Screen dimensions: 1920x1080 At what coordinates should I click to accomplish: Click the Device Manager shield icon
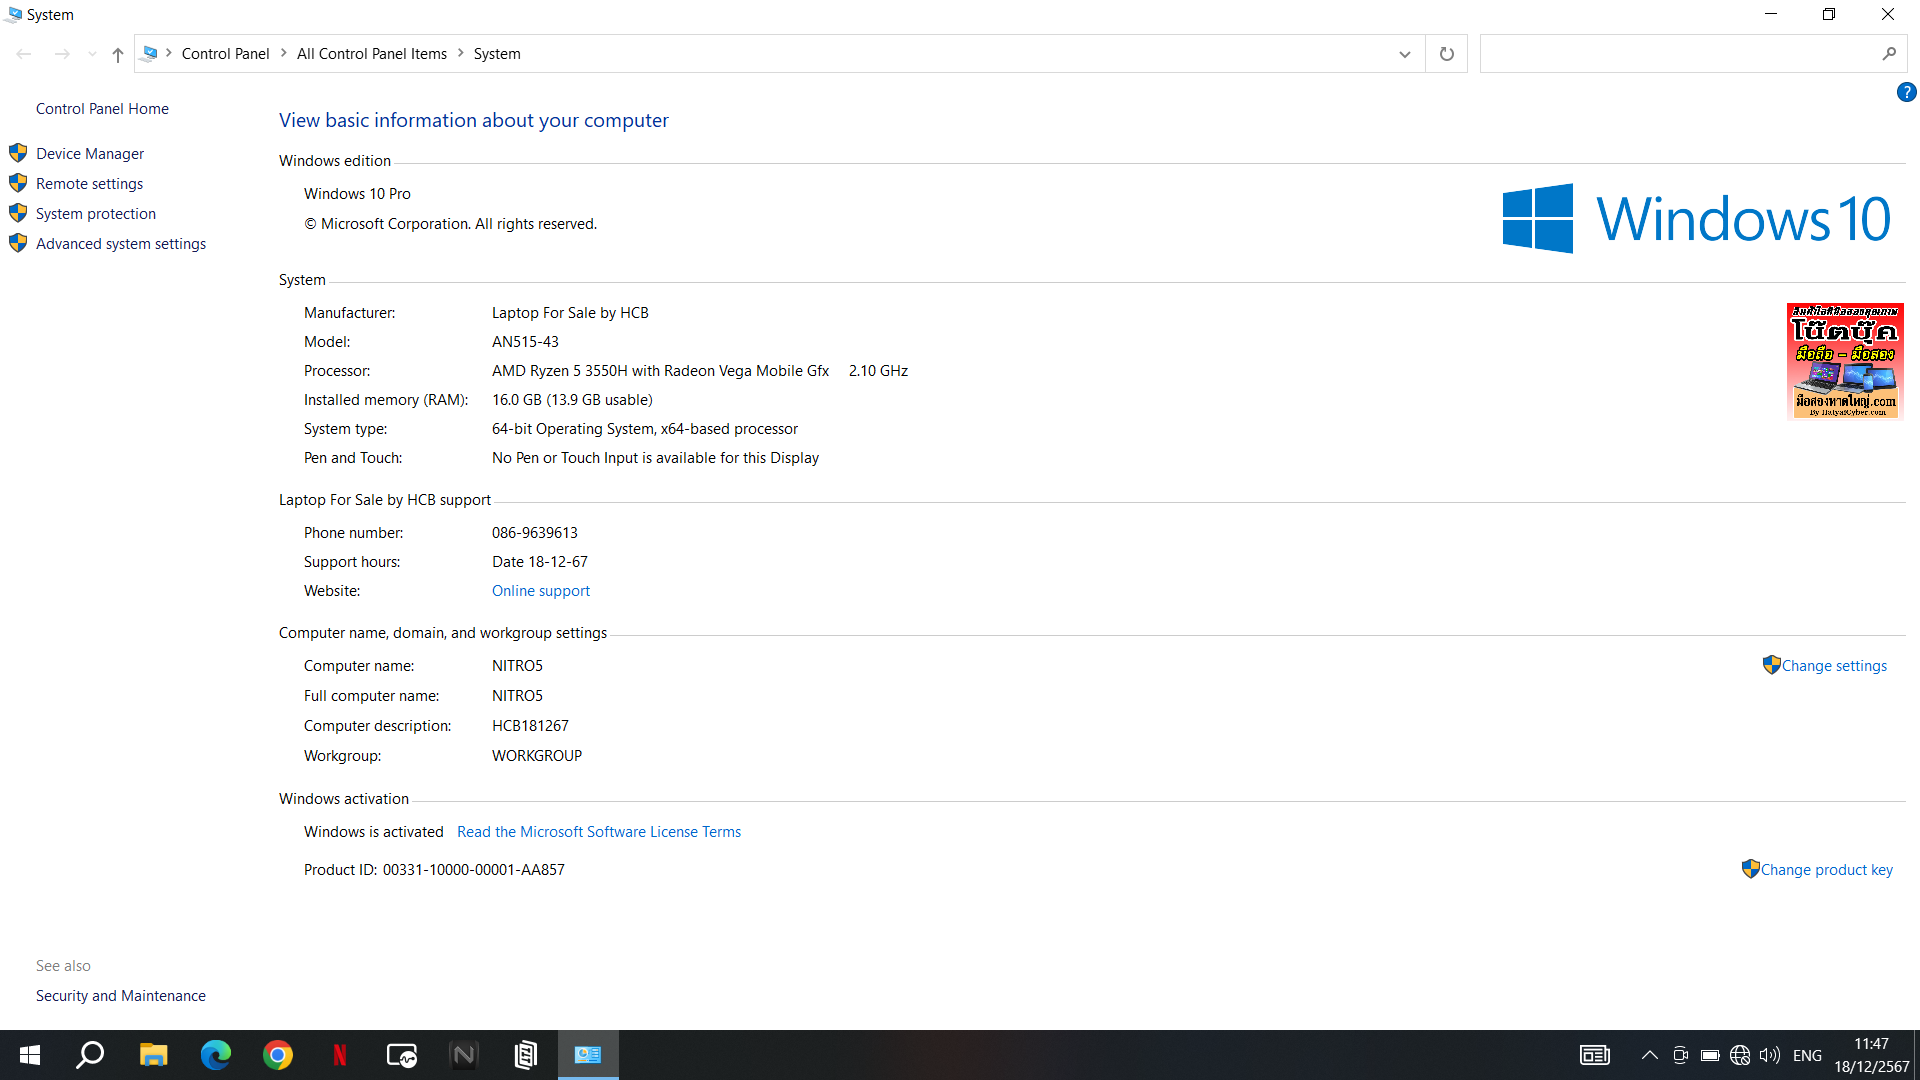click(x=18, y=153)
